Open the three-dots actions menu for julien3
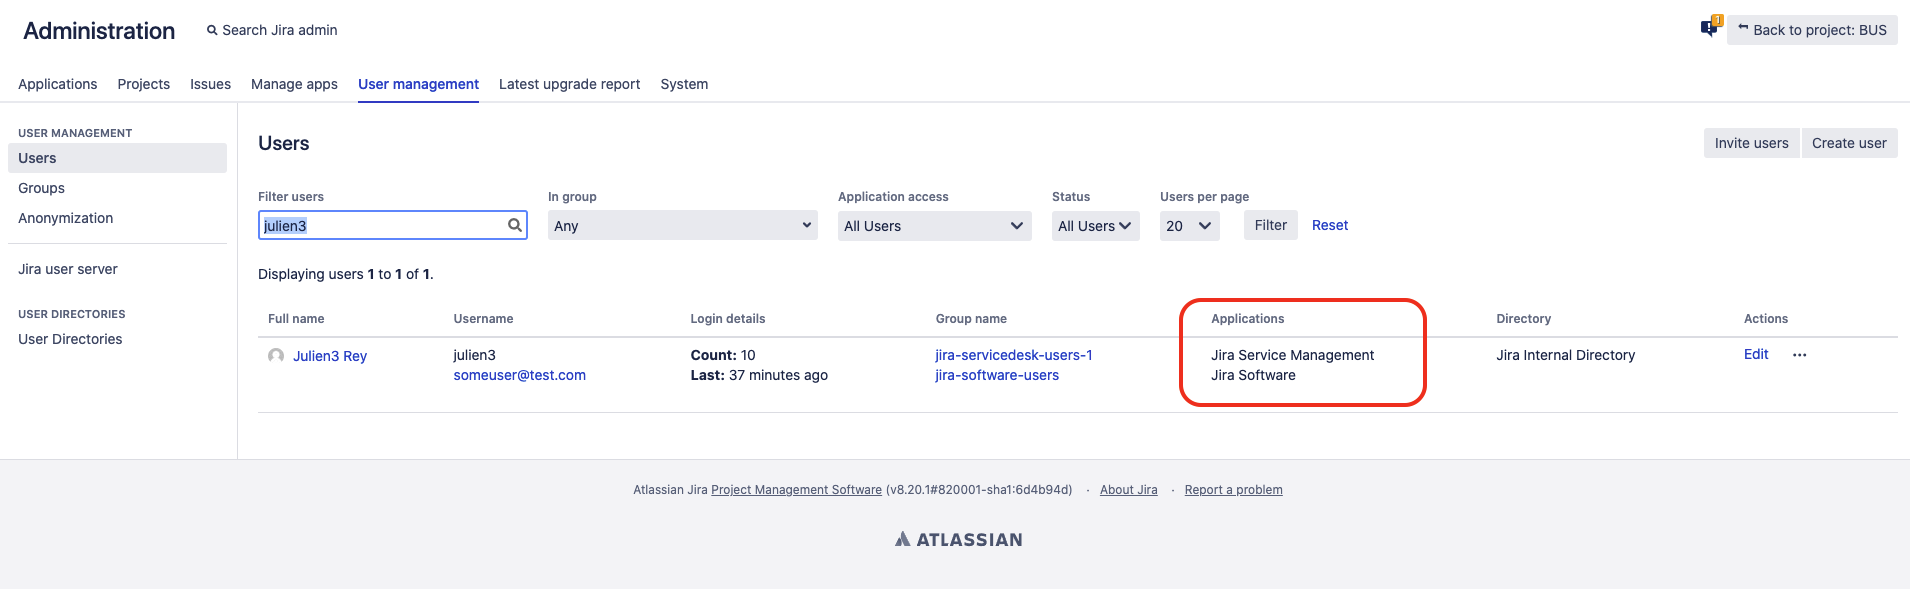 [1799, 355]
